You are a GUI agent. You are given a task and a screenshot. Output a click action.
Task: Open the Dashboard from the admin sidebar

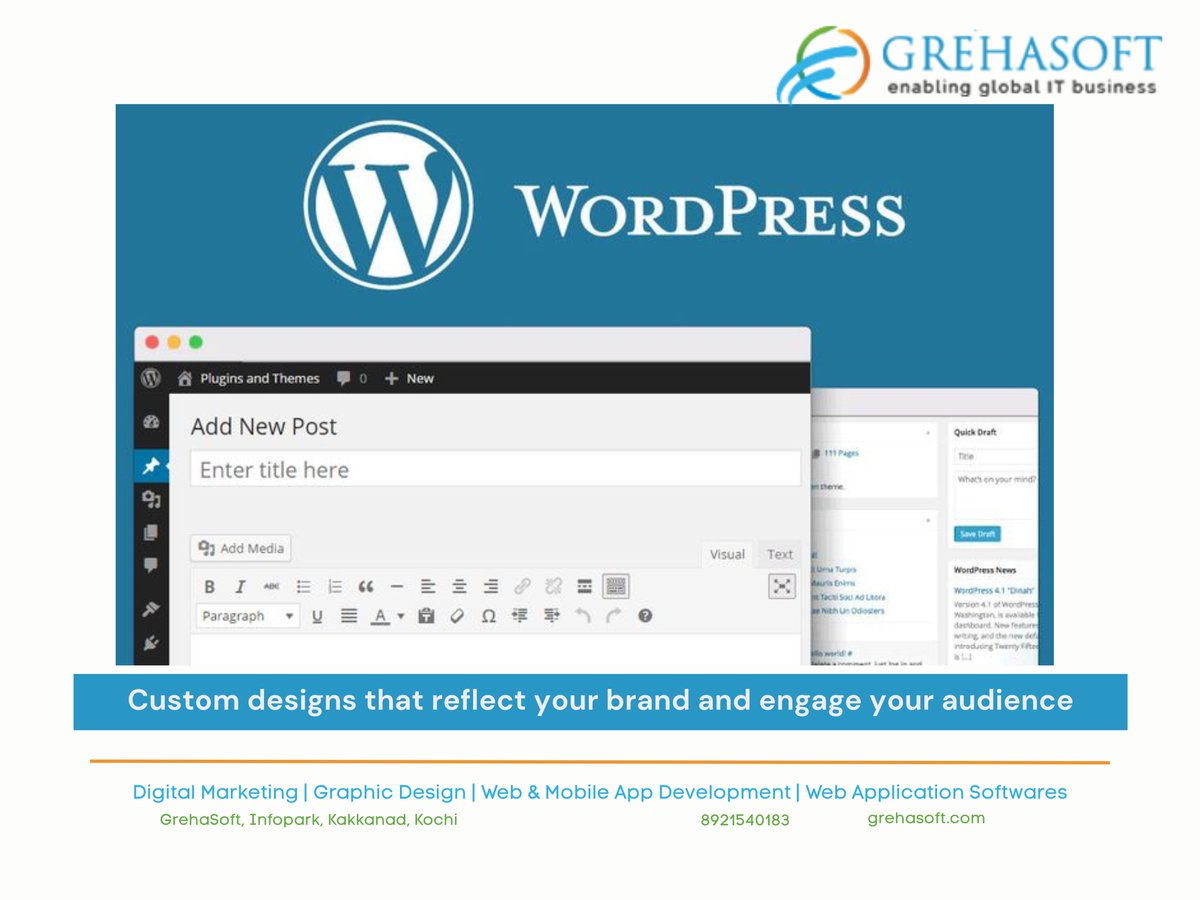(x=151, y=422)
